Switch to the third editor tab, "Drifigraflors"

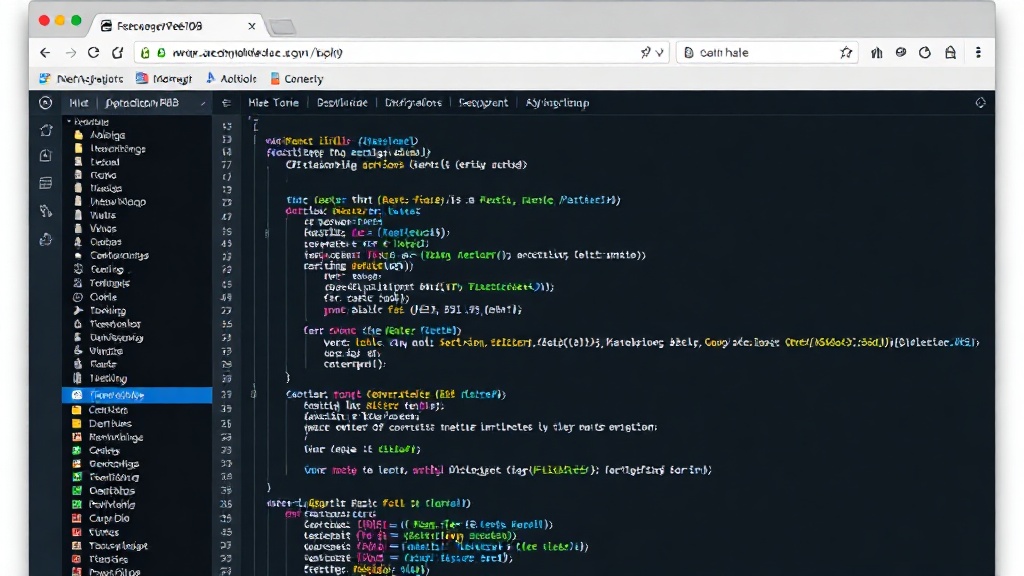point(413,103)
